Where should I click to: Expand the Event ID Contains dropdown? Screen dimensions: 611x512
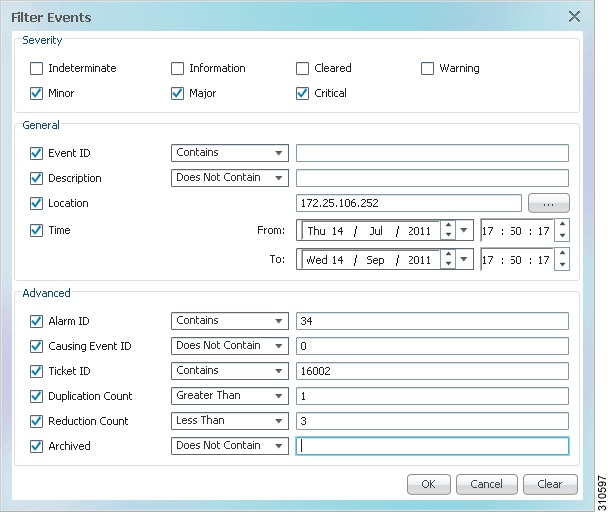pyautogui.click(x=230, y=153)
